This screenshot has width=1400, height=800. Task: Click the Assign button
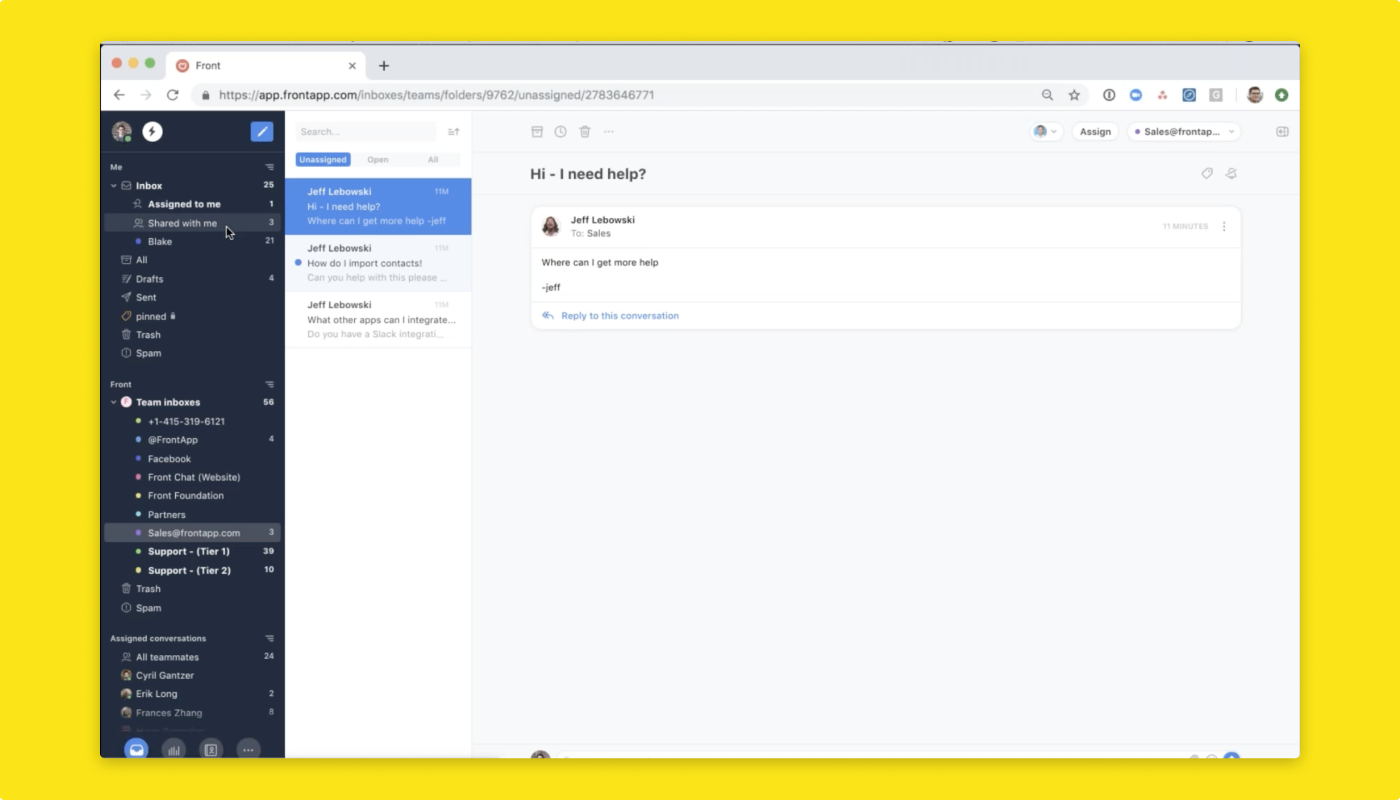1095,131
